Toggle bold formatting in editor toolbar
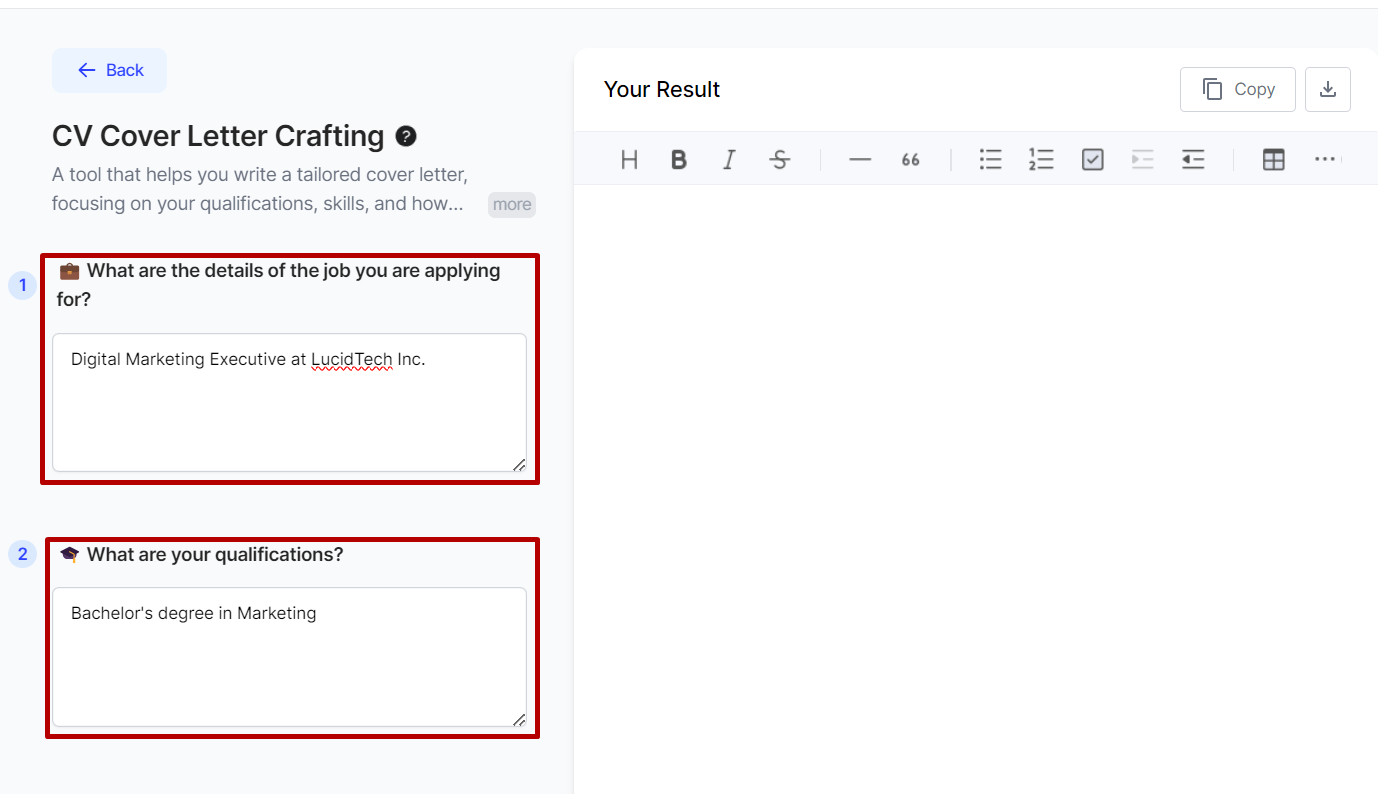The image size is (1378, 794). pyautogui.click(x=679, y=160)
